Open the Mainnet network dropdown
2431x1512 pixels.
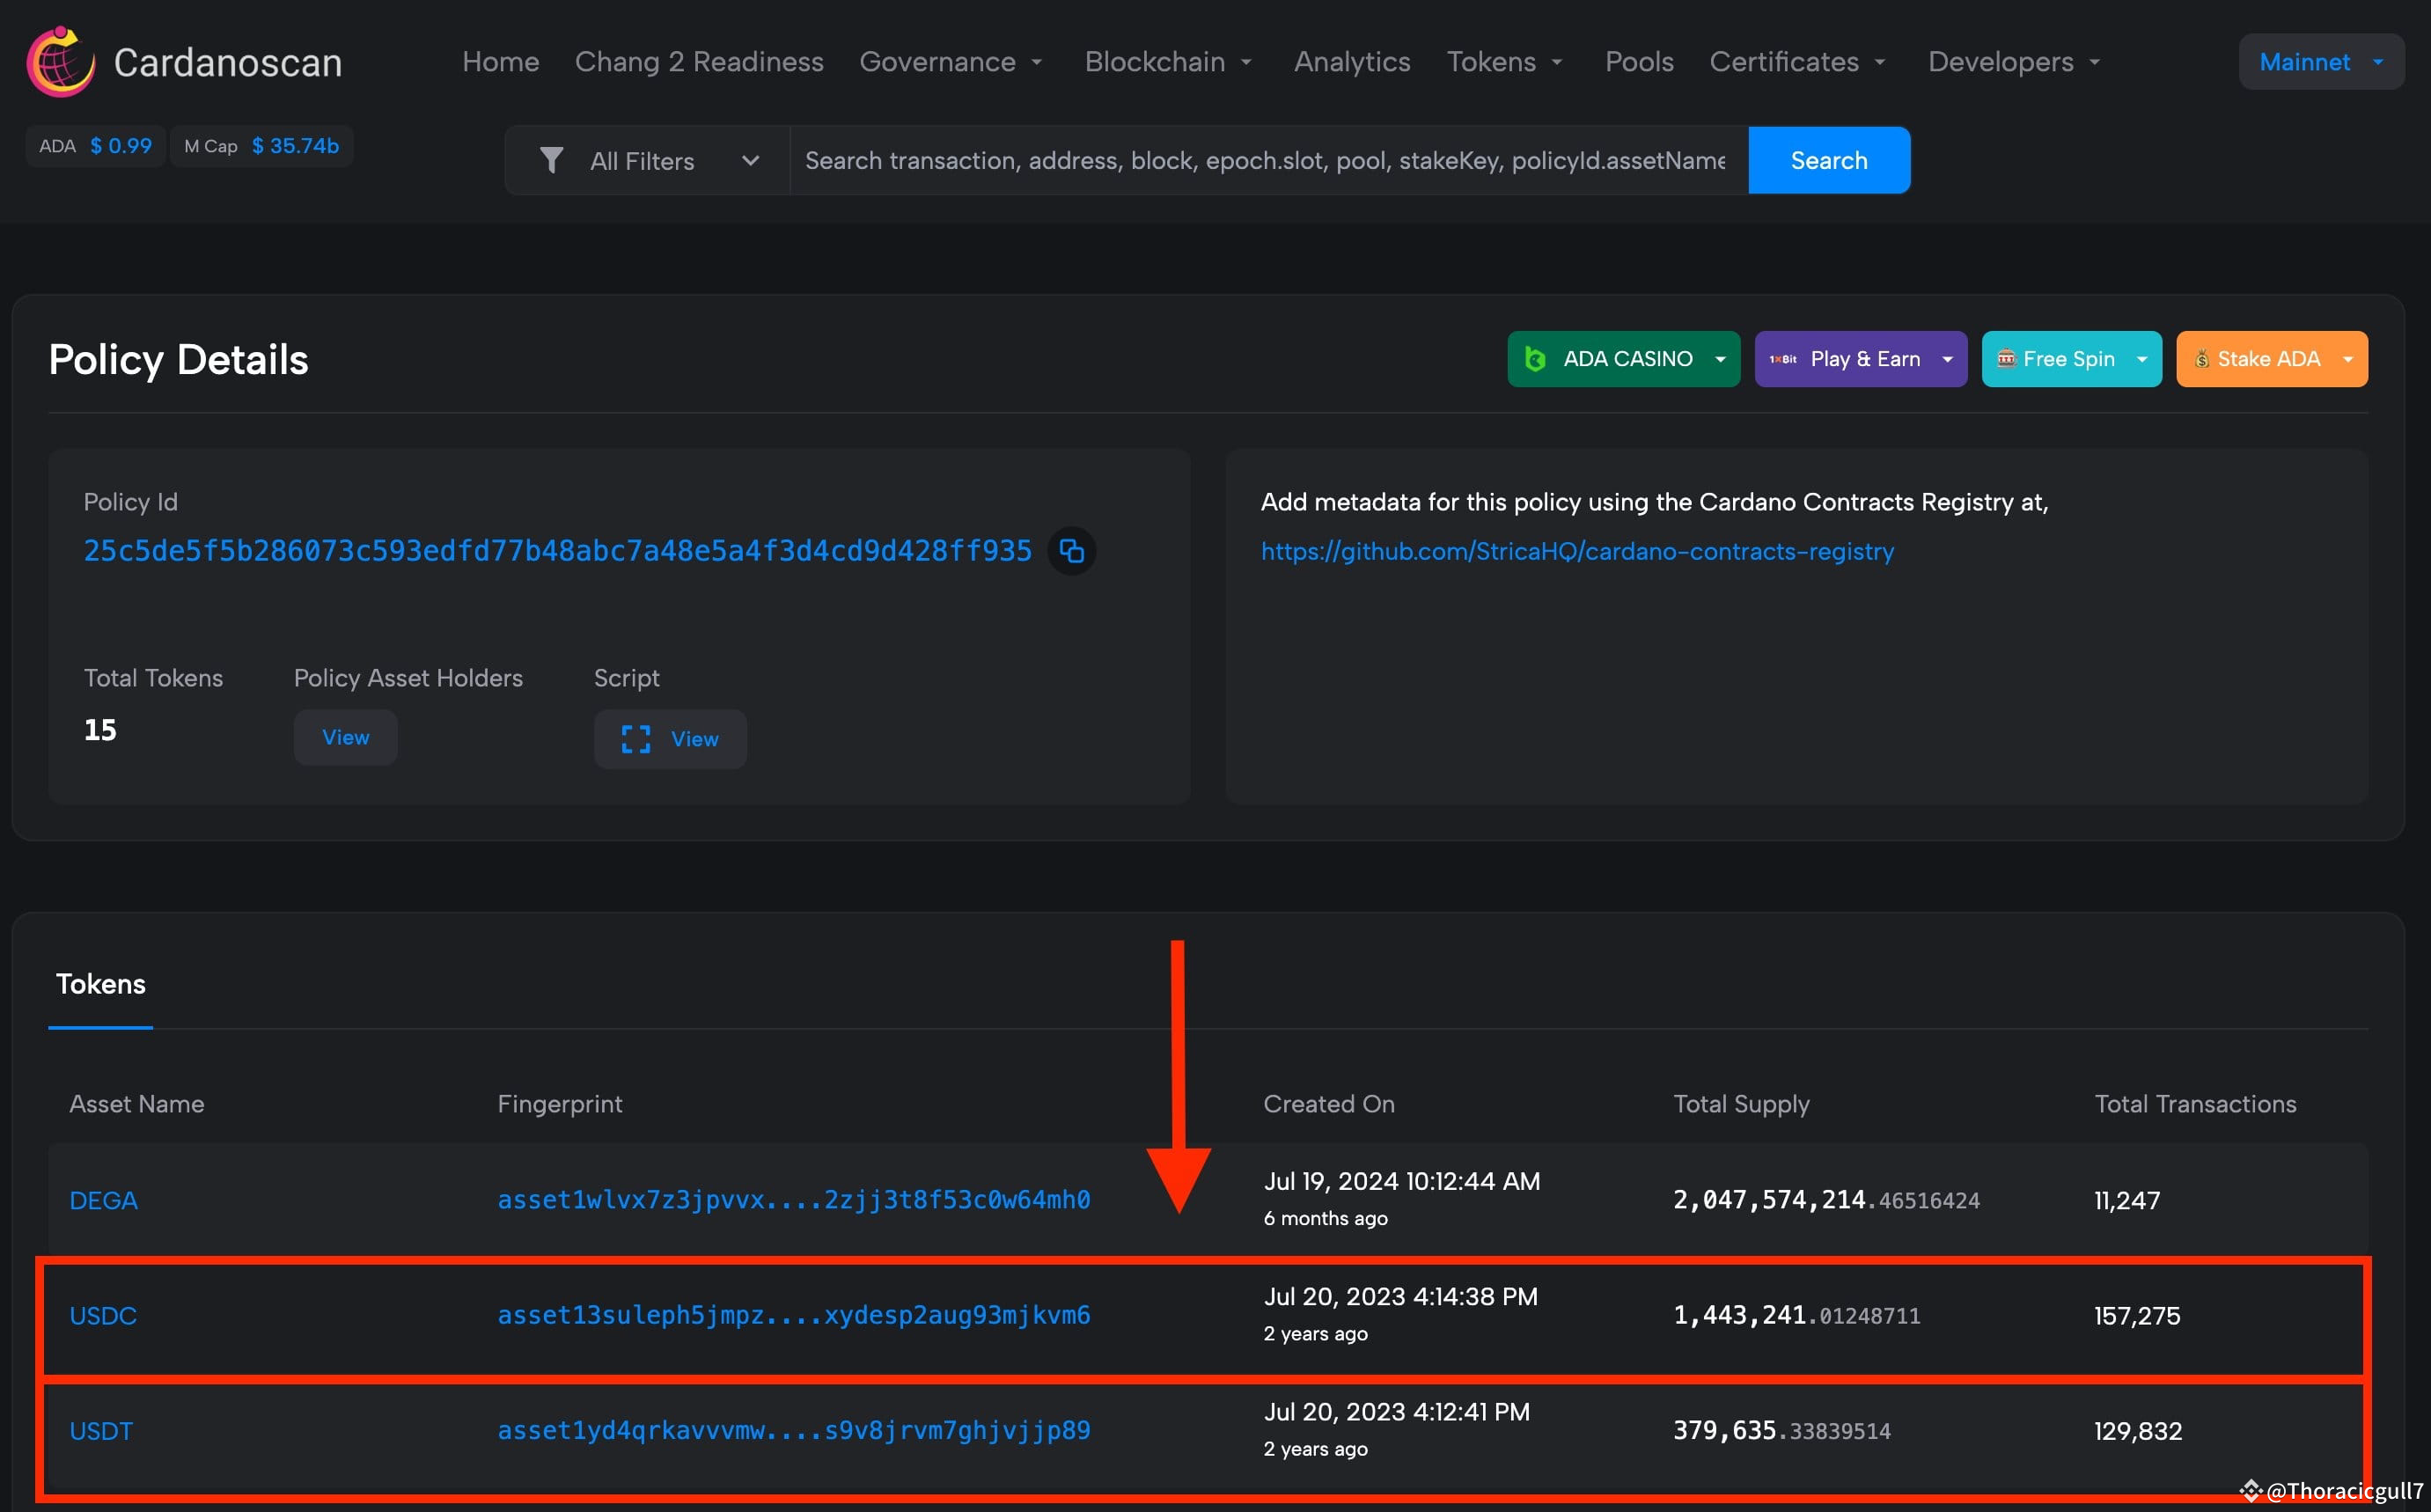pyautogui.click(x=2320, y=61)
